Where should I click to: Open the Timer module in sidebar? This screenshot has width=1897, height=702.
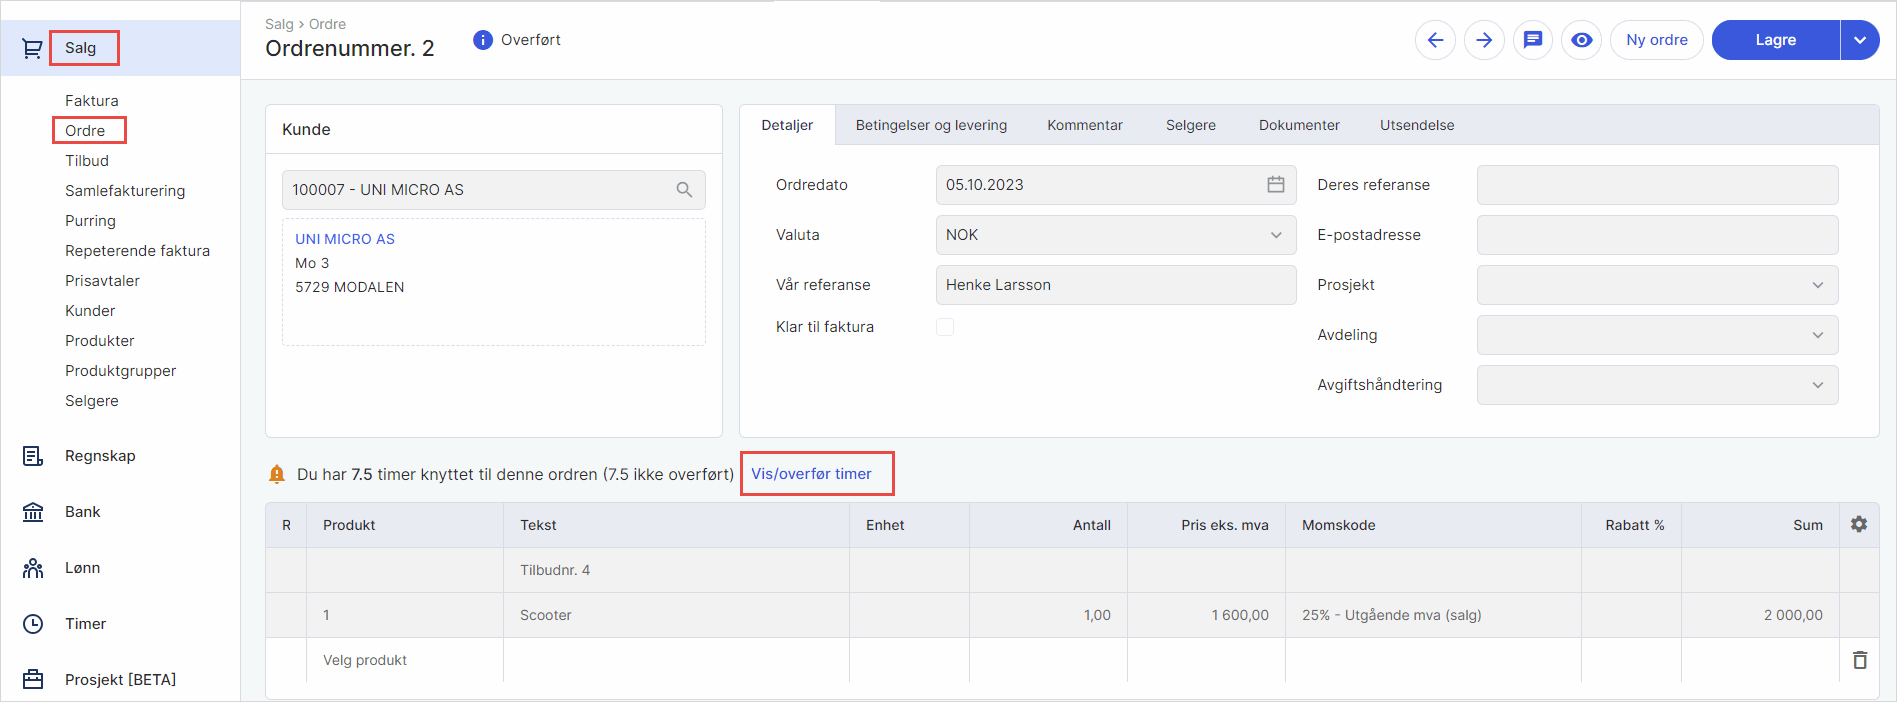pyautogui.click(x=85, y=624)
